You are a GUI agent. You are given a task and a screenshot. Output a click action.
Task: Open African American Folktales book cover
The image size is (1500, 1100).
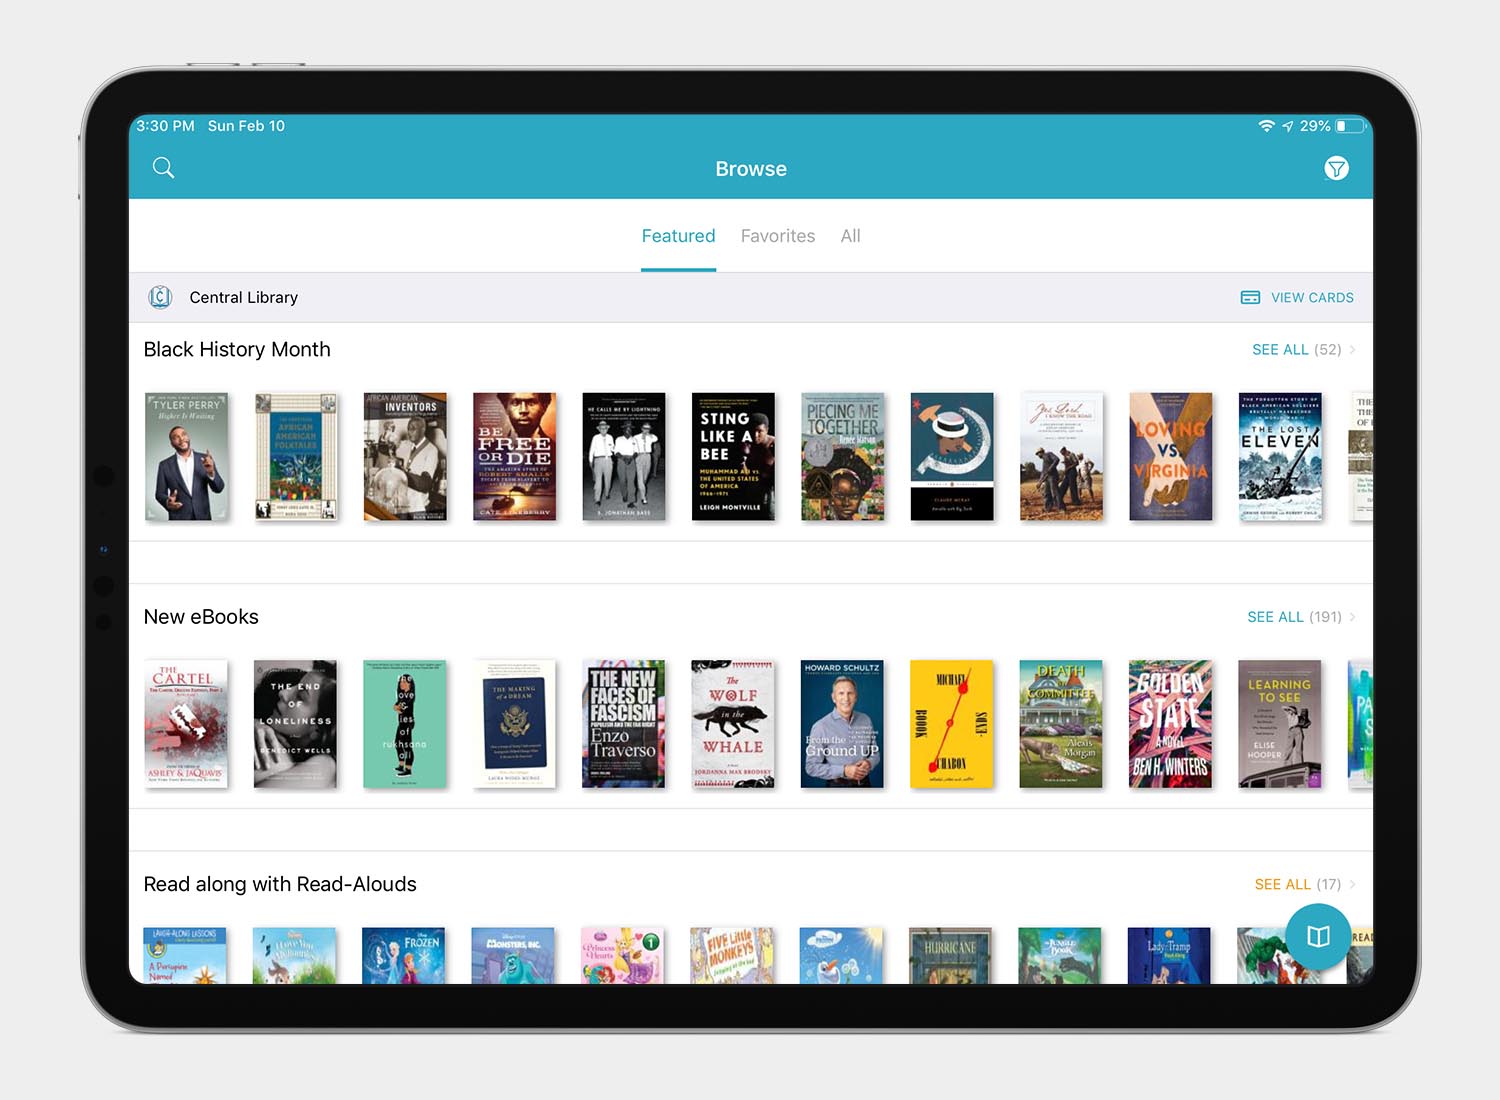[x=295, y=456]
